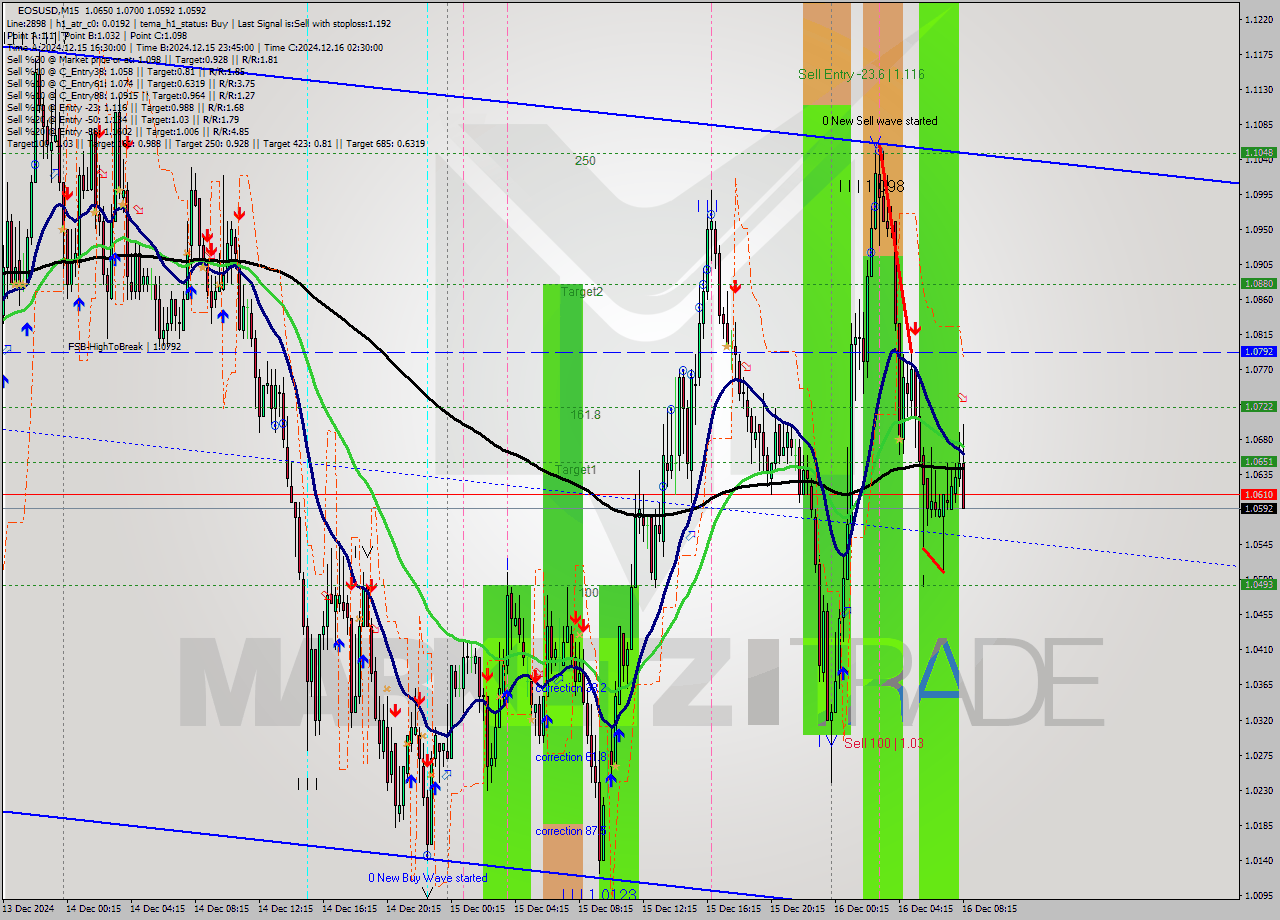Select the 'Target2' label on chart
Viewport: 1280px width, 920px height.
pyautogui.click(x=581, y=292)
